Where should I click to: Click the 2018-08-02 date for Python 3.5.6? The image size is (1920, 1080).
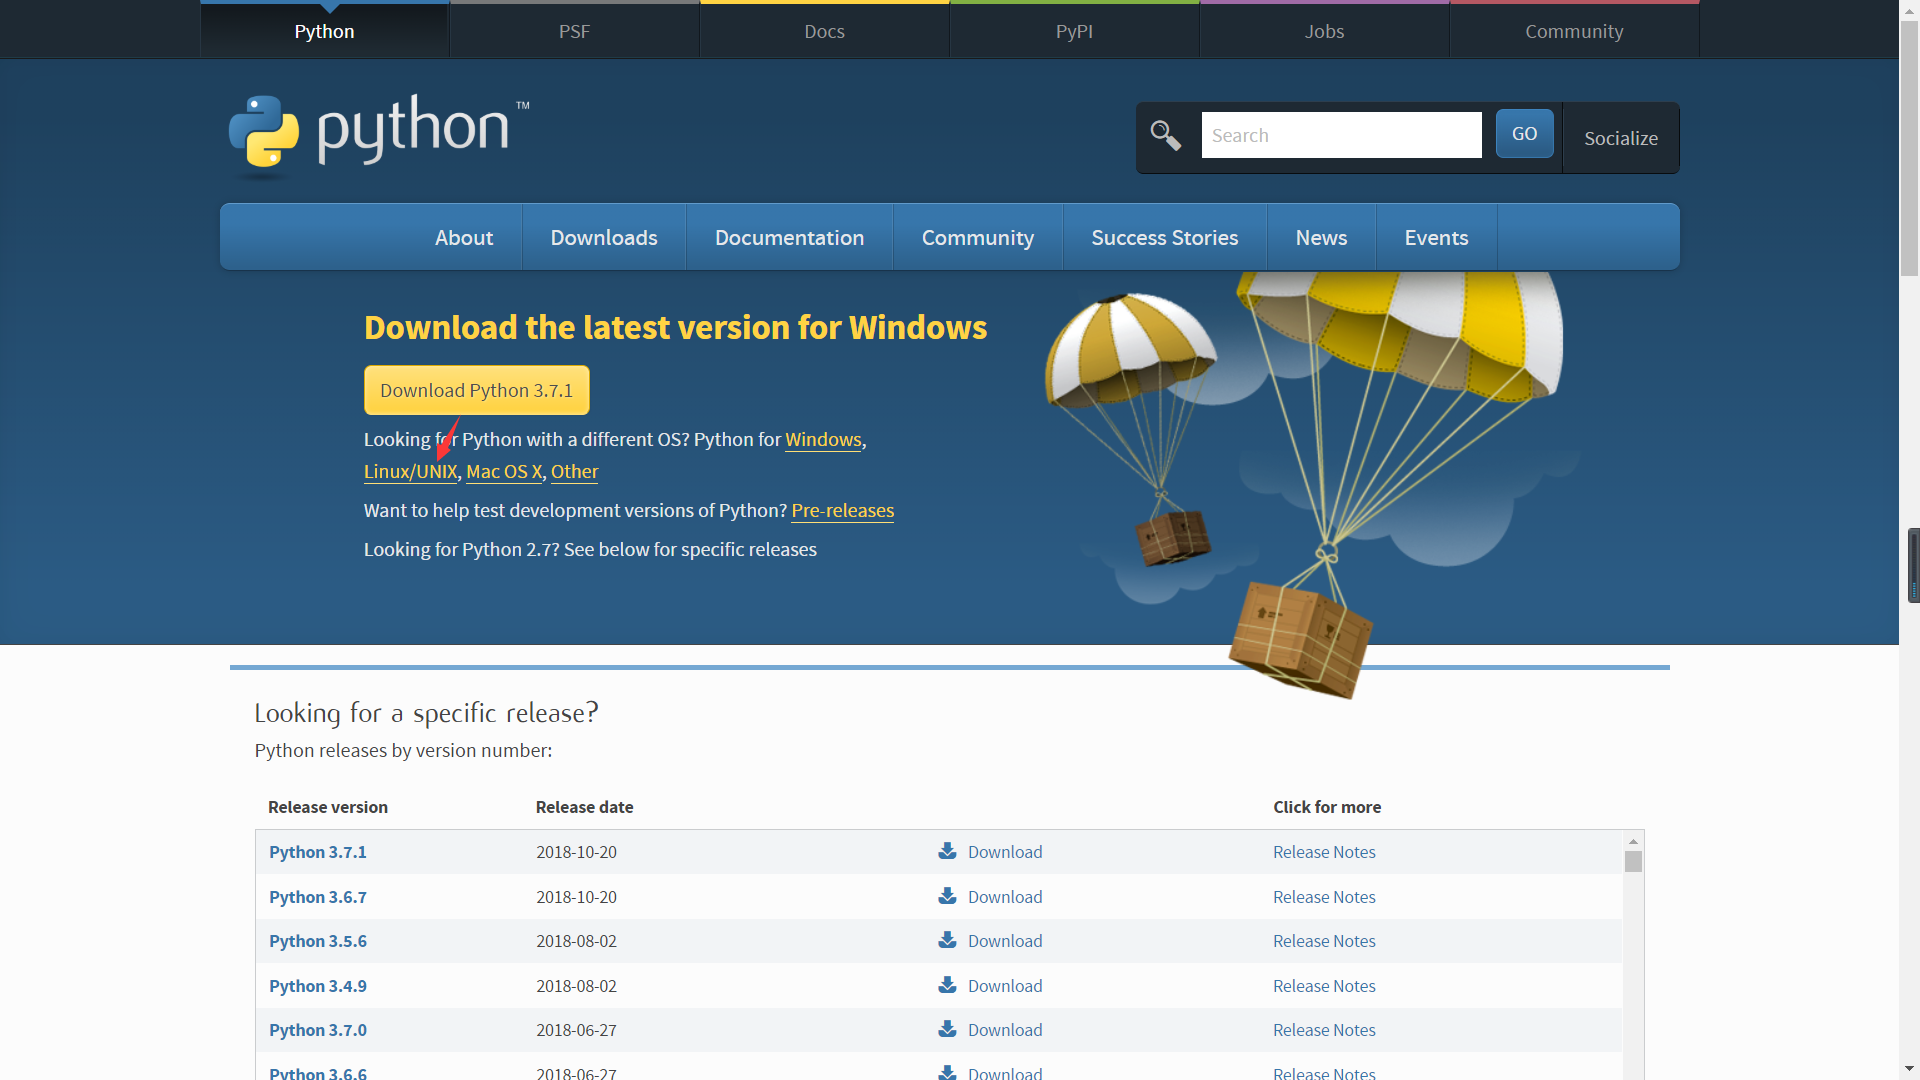pos(576,941)
